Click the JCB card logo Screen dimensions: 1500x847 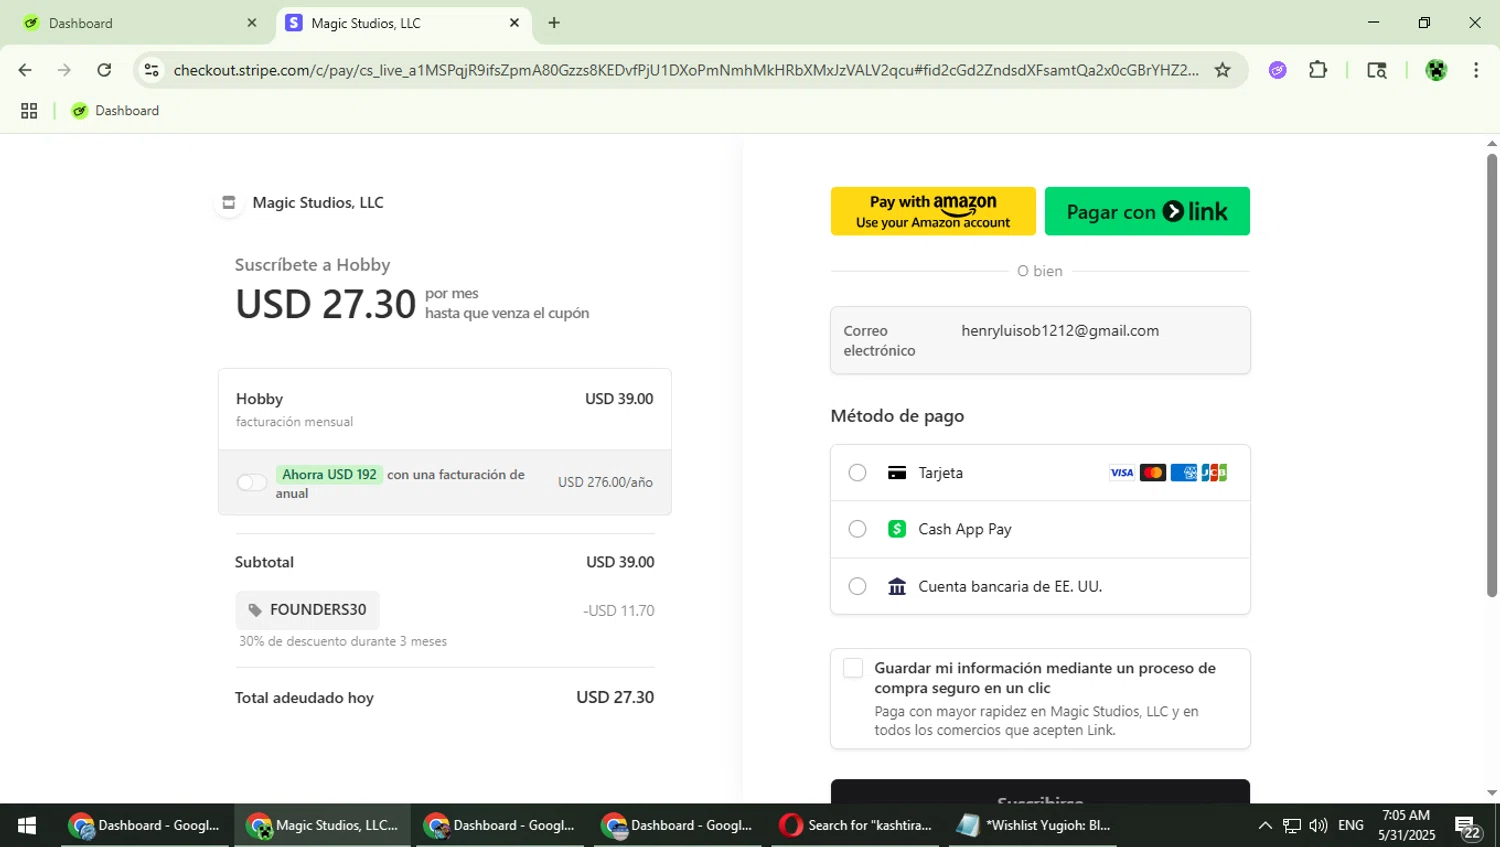[1214, 473]
